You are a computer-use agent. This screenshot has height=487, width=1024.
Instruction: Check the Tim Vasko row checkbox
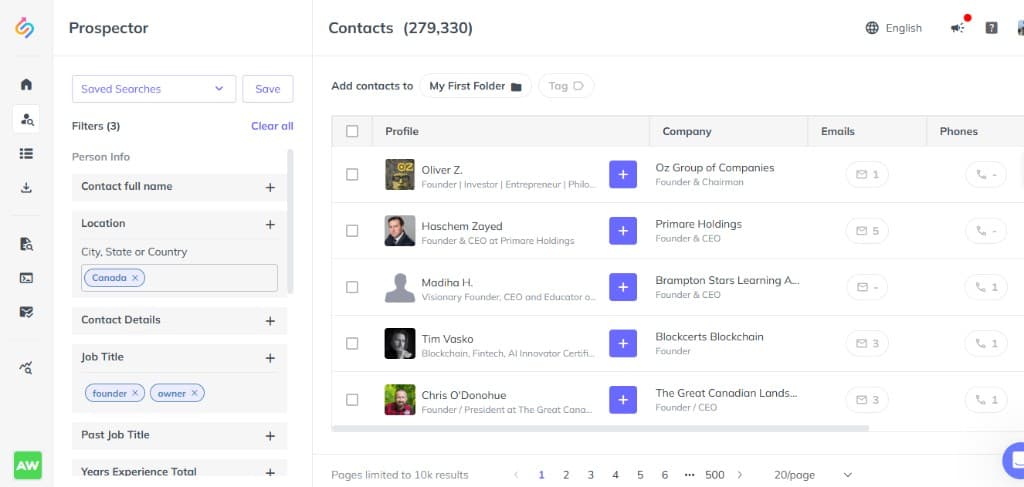pyautogui.click(x=352, y=343)
